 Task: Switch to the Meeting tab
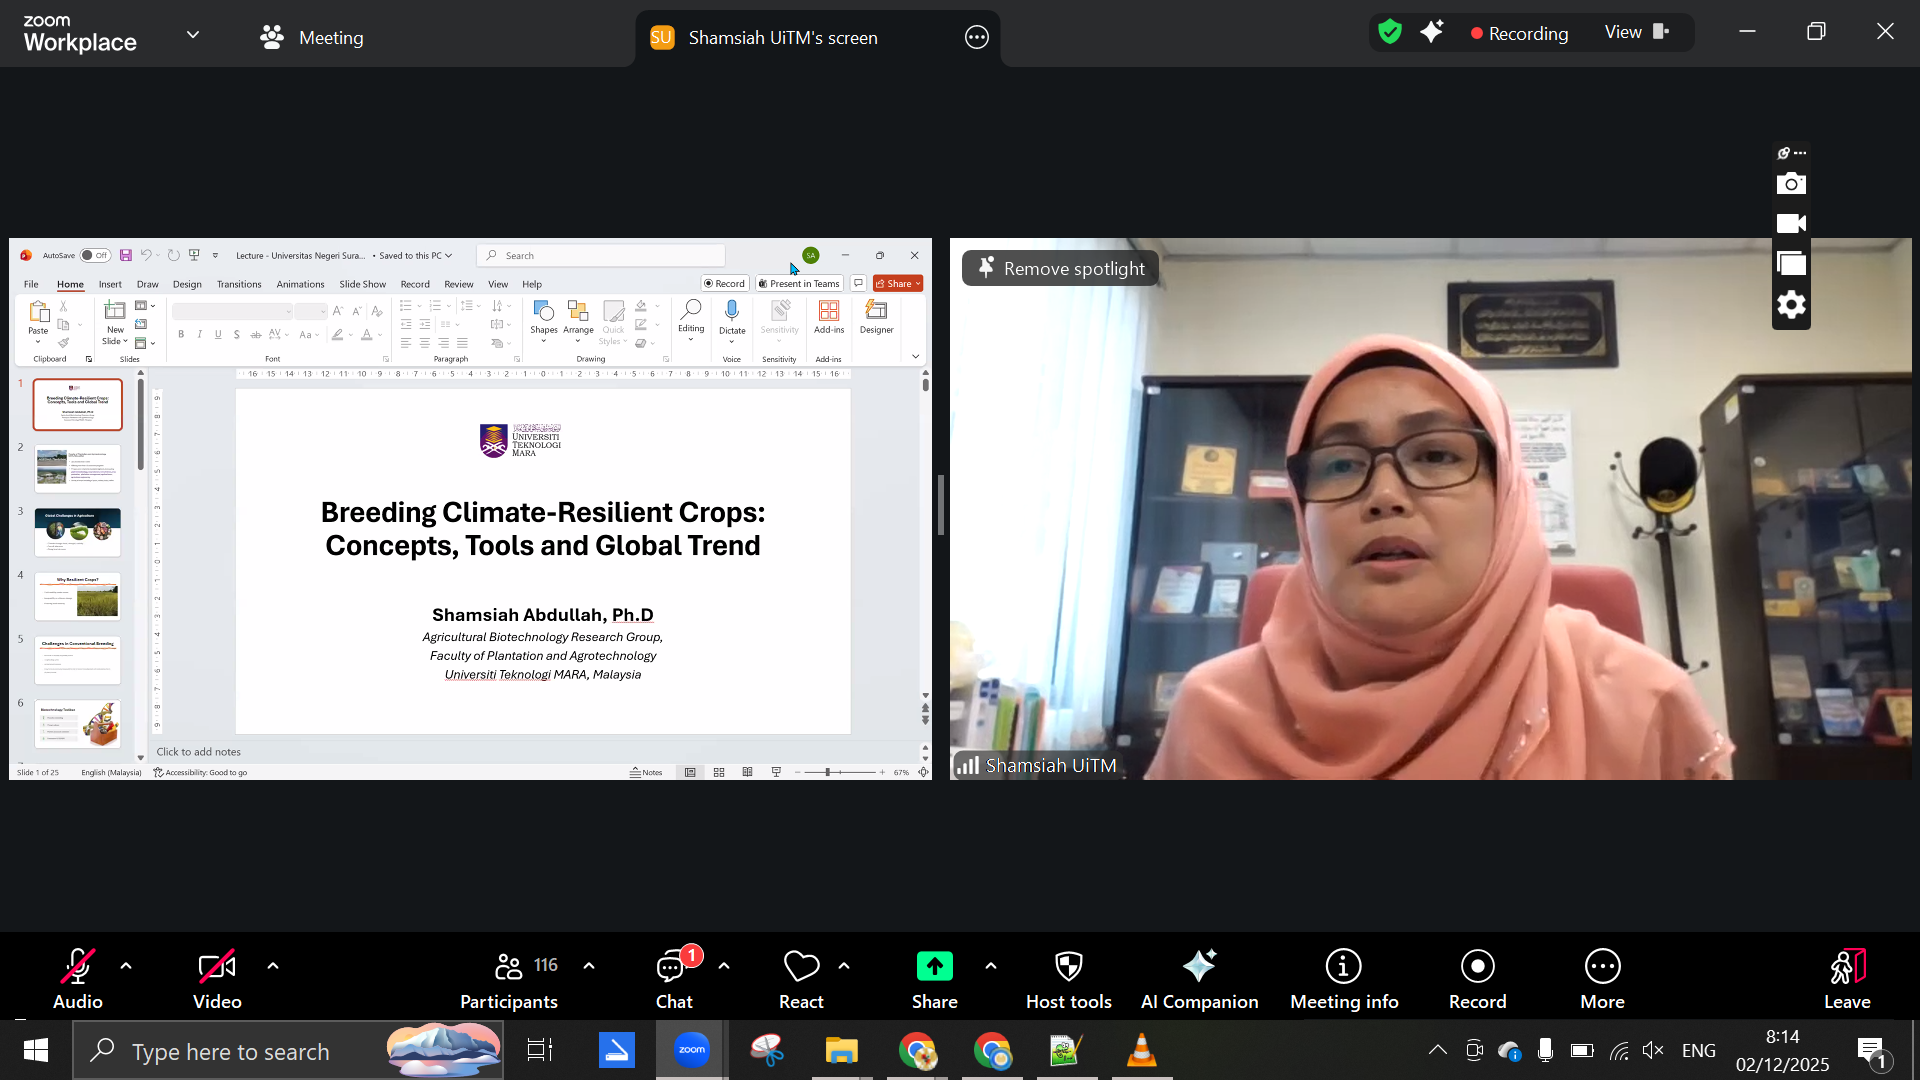click(x=311, y=38)
